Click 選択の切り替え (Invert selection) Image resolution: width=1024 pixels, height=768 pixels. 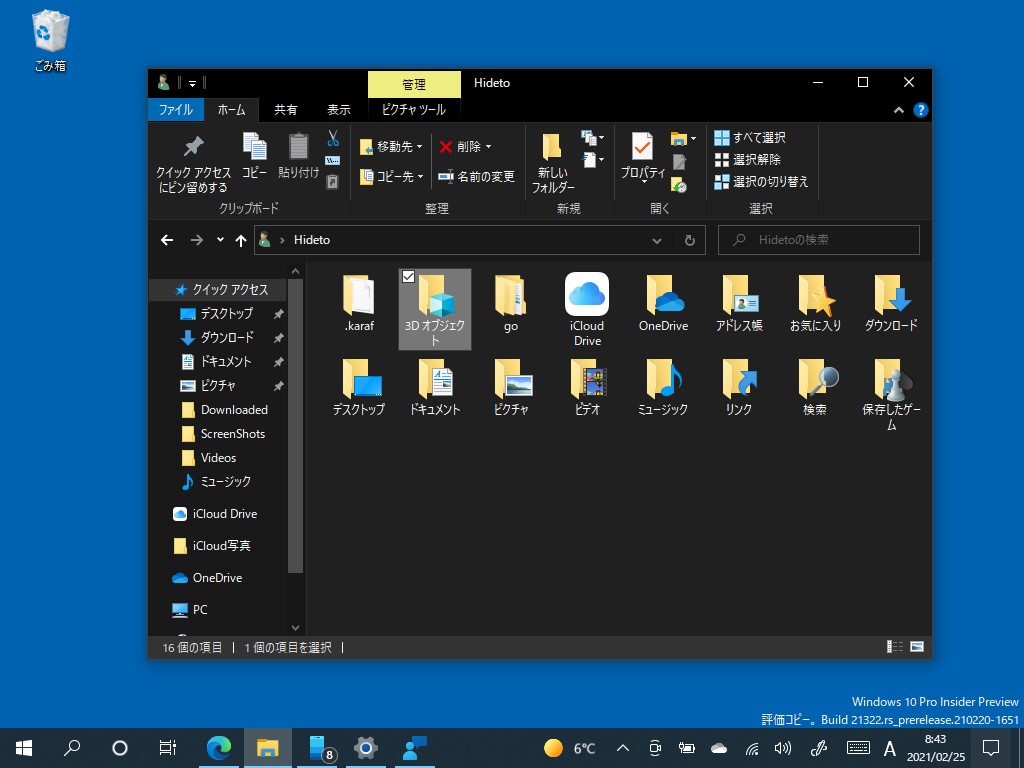point(761,182)
